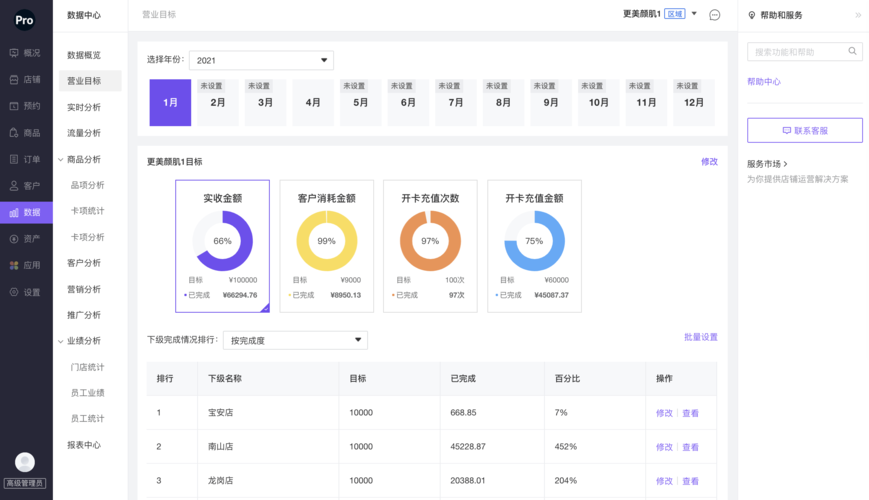Open 报表中心 menu item
Screen dimensions: 869x500
(84, 445)
